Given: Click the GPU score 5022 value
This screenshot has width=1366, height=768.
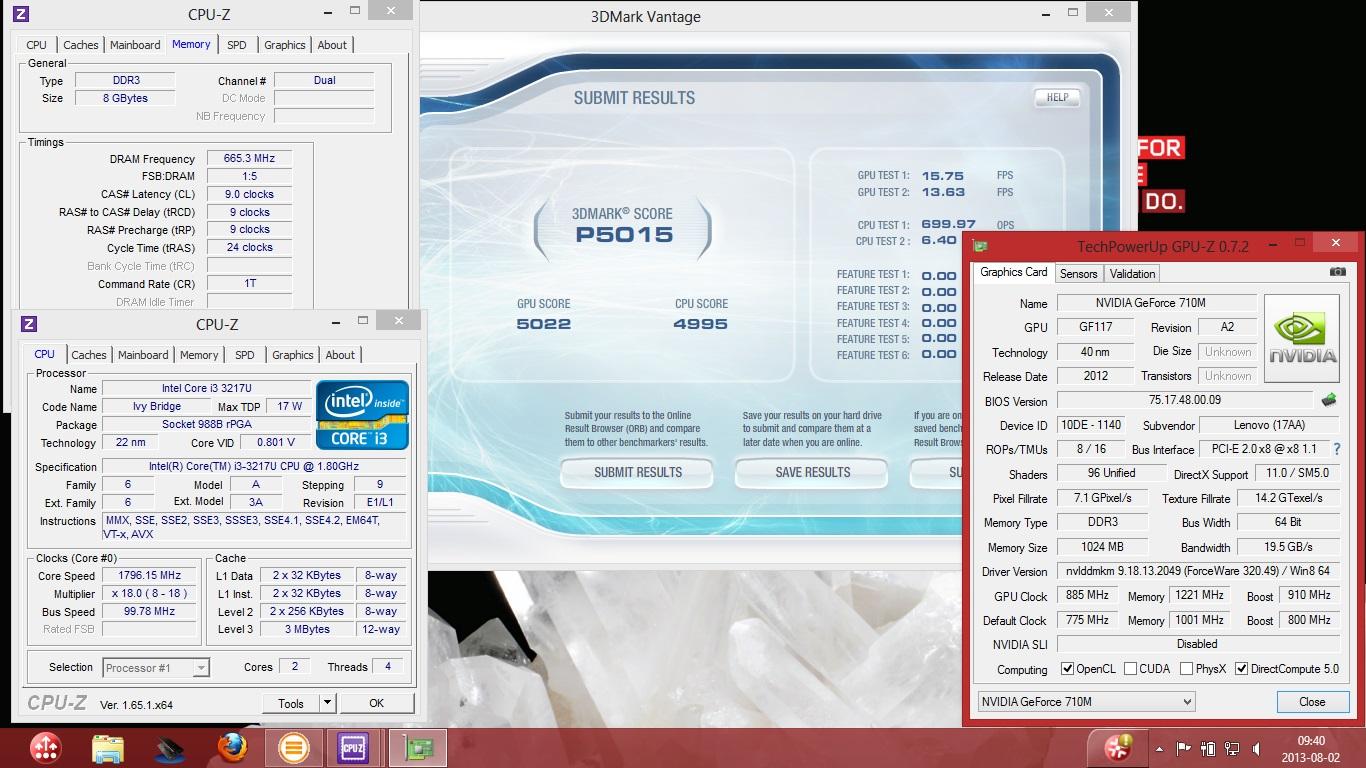Looking at the screenshot, I should coord(544,324).
